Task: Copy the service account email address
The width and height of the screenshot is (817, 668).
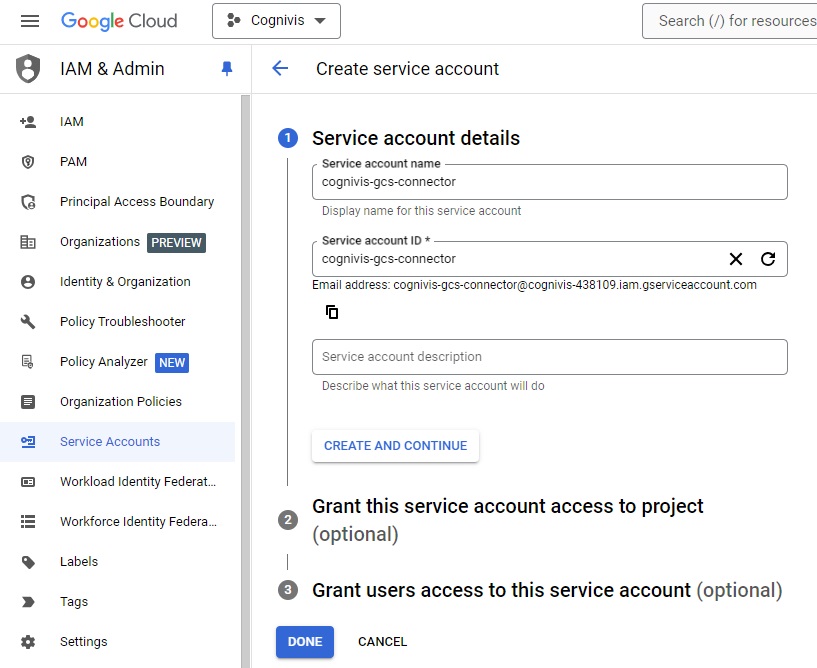Action: pyautogui.click(x=332, y=312)
